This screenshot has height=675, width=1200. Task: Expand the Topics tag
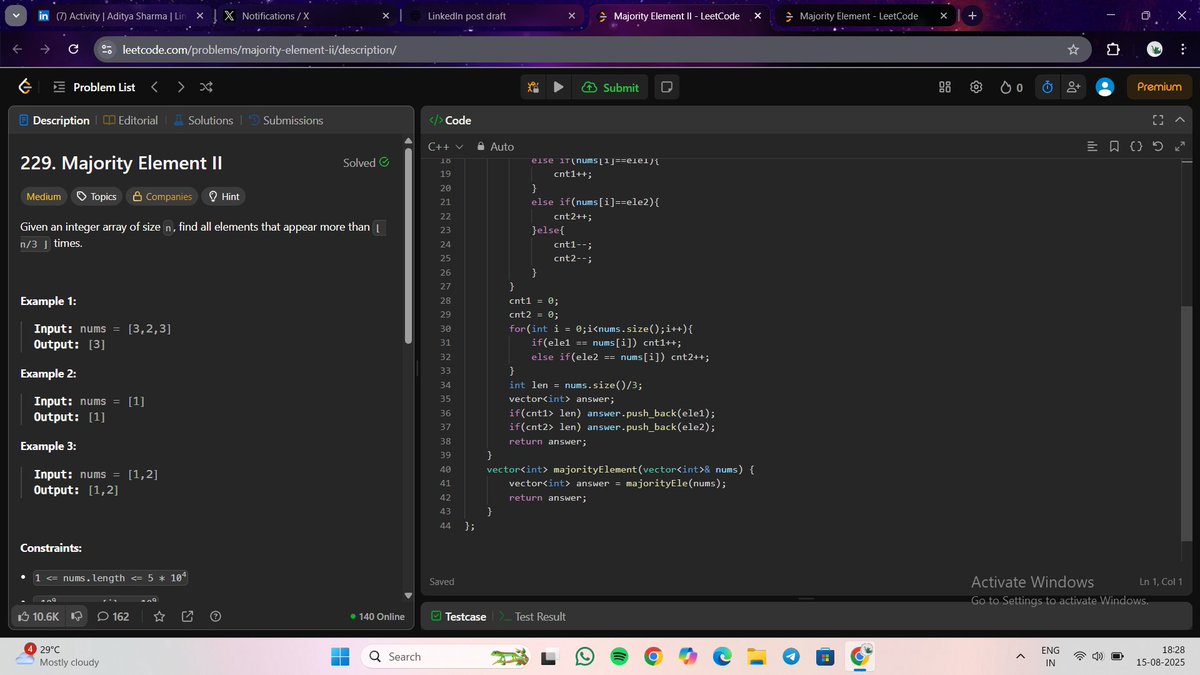point(97,196)
